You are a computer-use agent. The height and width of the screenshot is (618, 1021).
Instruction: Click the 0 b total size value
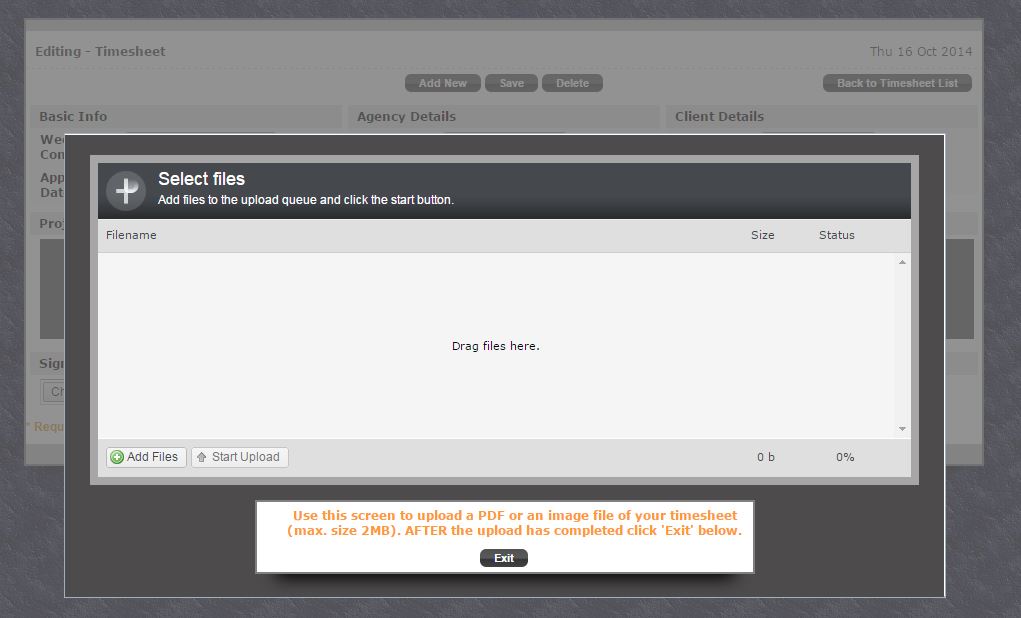coord(765,457)
